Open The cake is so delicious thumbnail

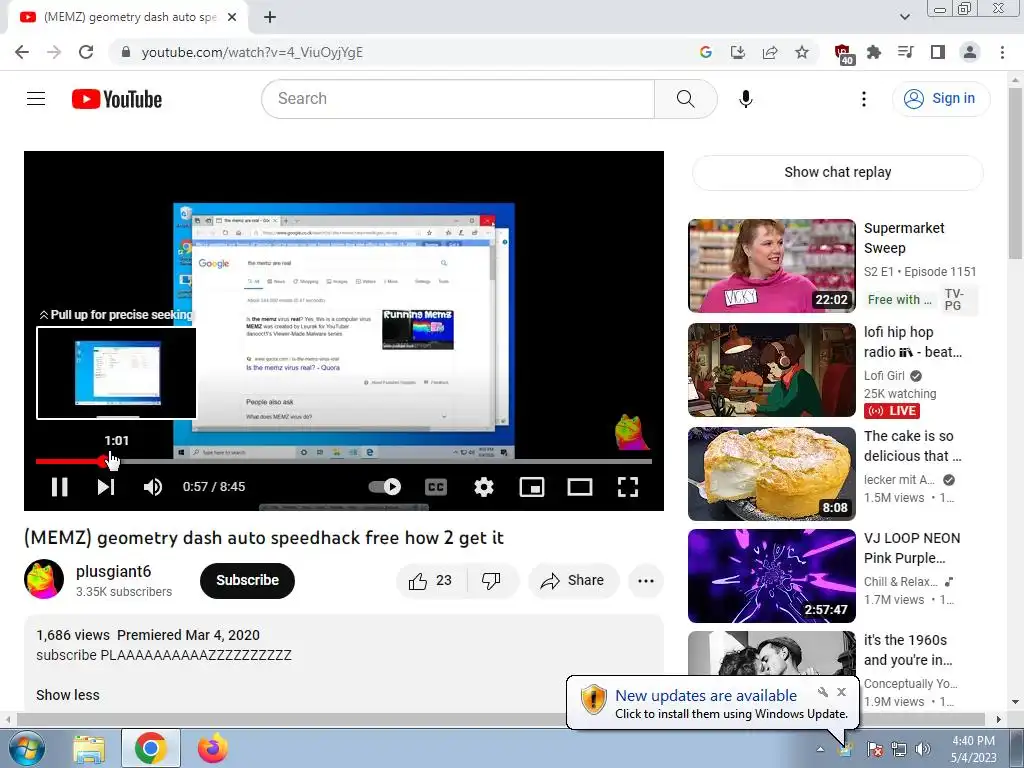click(x=771, y=473)
